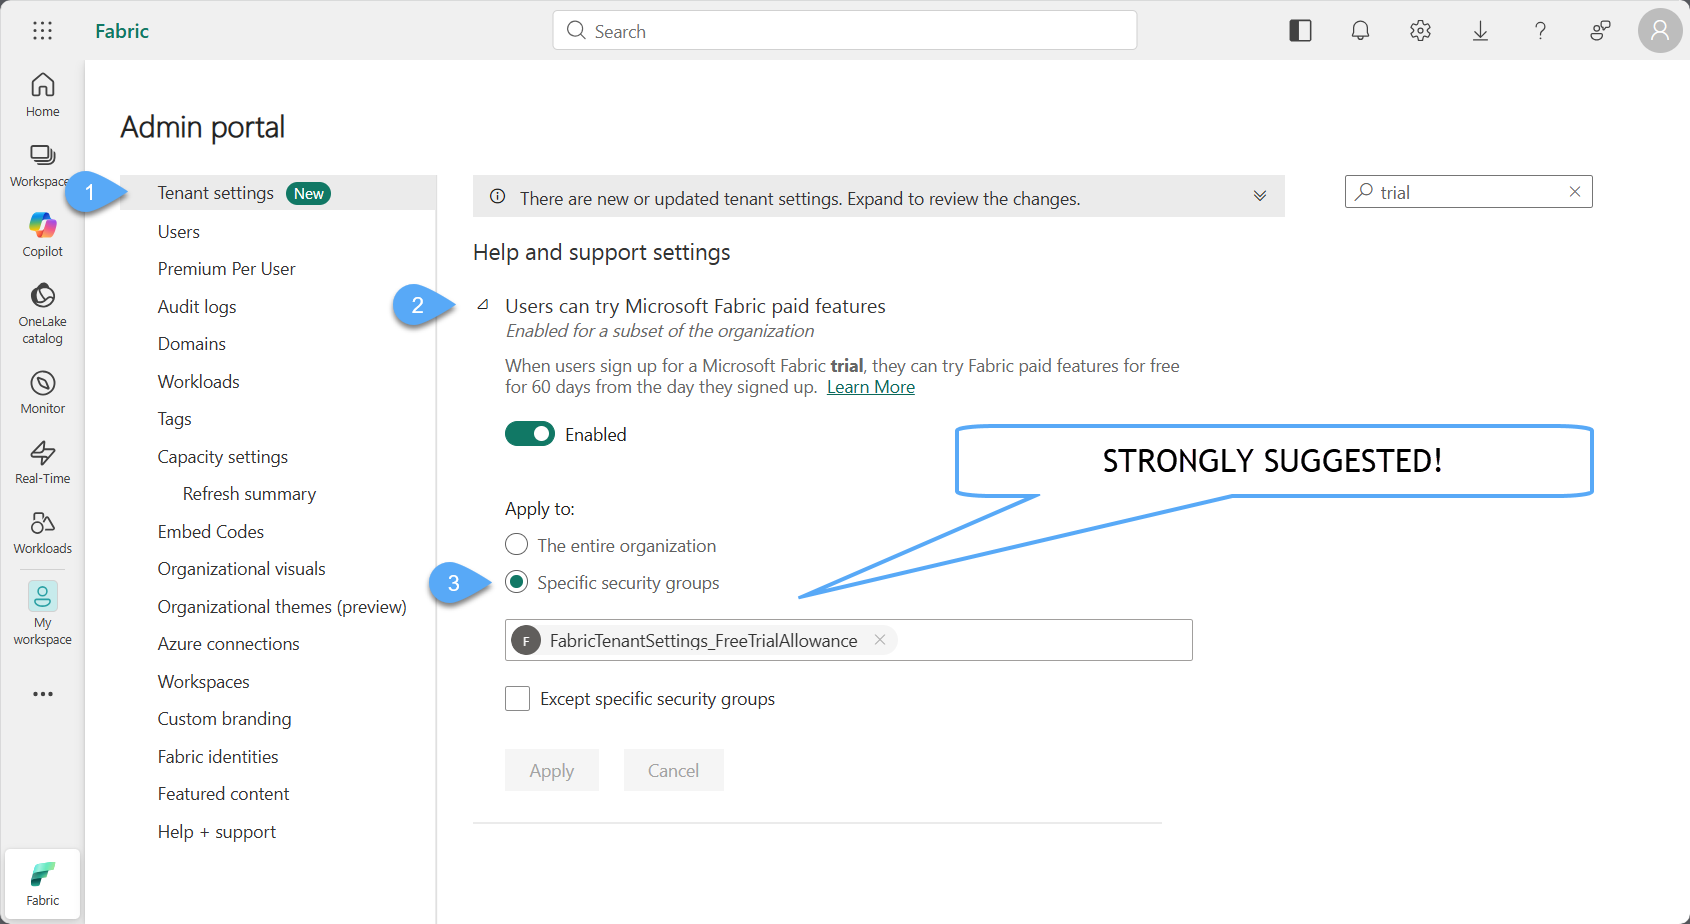The width and height of the screenshot is (1690, 924).
Task: Collapse Users can try Fabric paid features
Action: [483, 305]
